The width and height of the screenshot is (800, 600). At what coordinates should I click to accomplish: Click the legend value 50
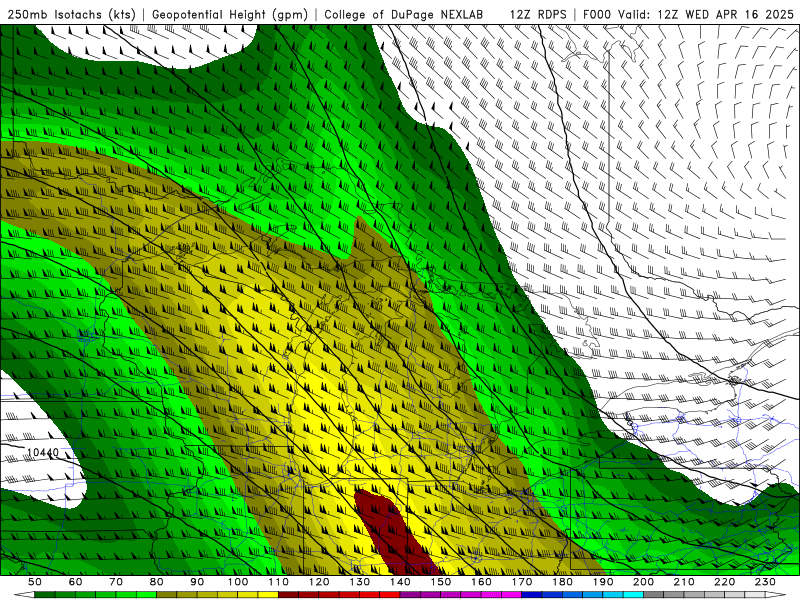point(35,582)
